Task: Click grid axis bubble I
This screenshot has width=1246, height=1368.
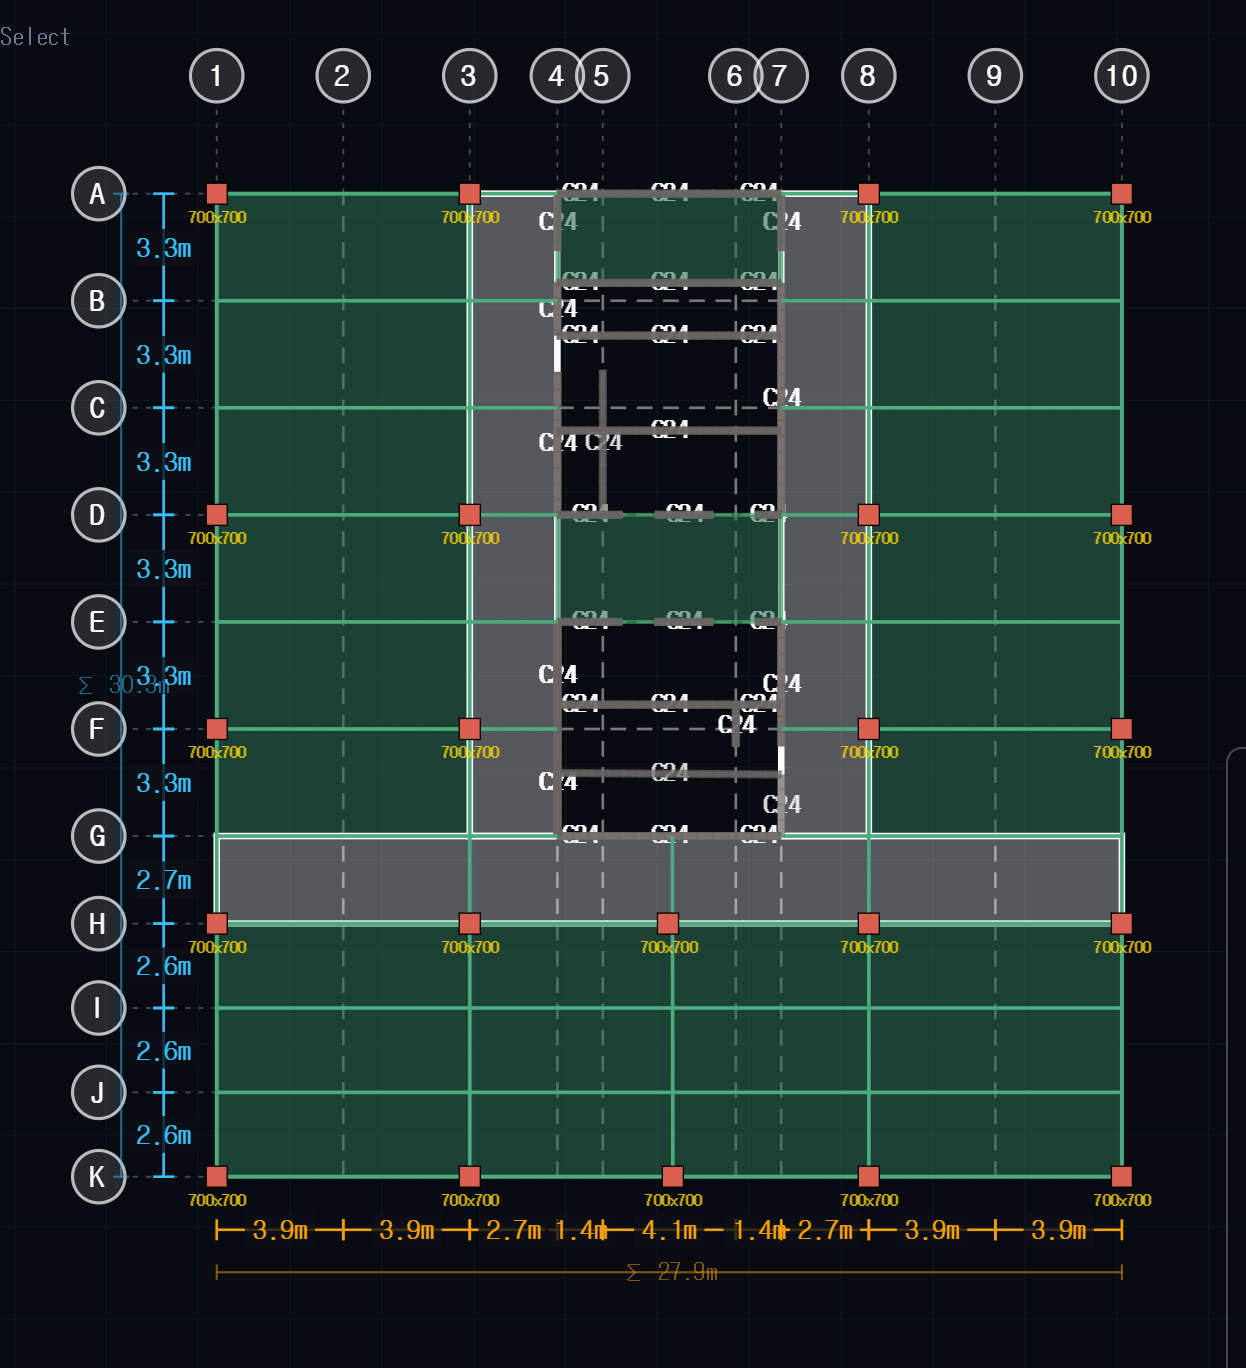Action: pos(98,1008)
